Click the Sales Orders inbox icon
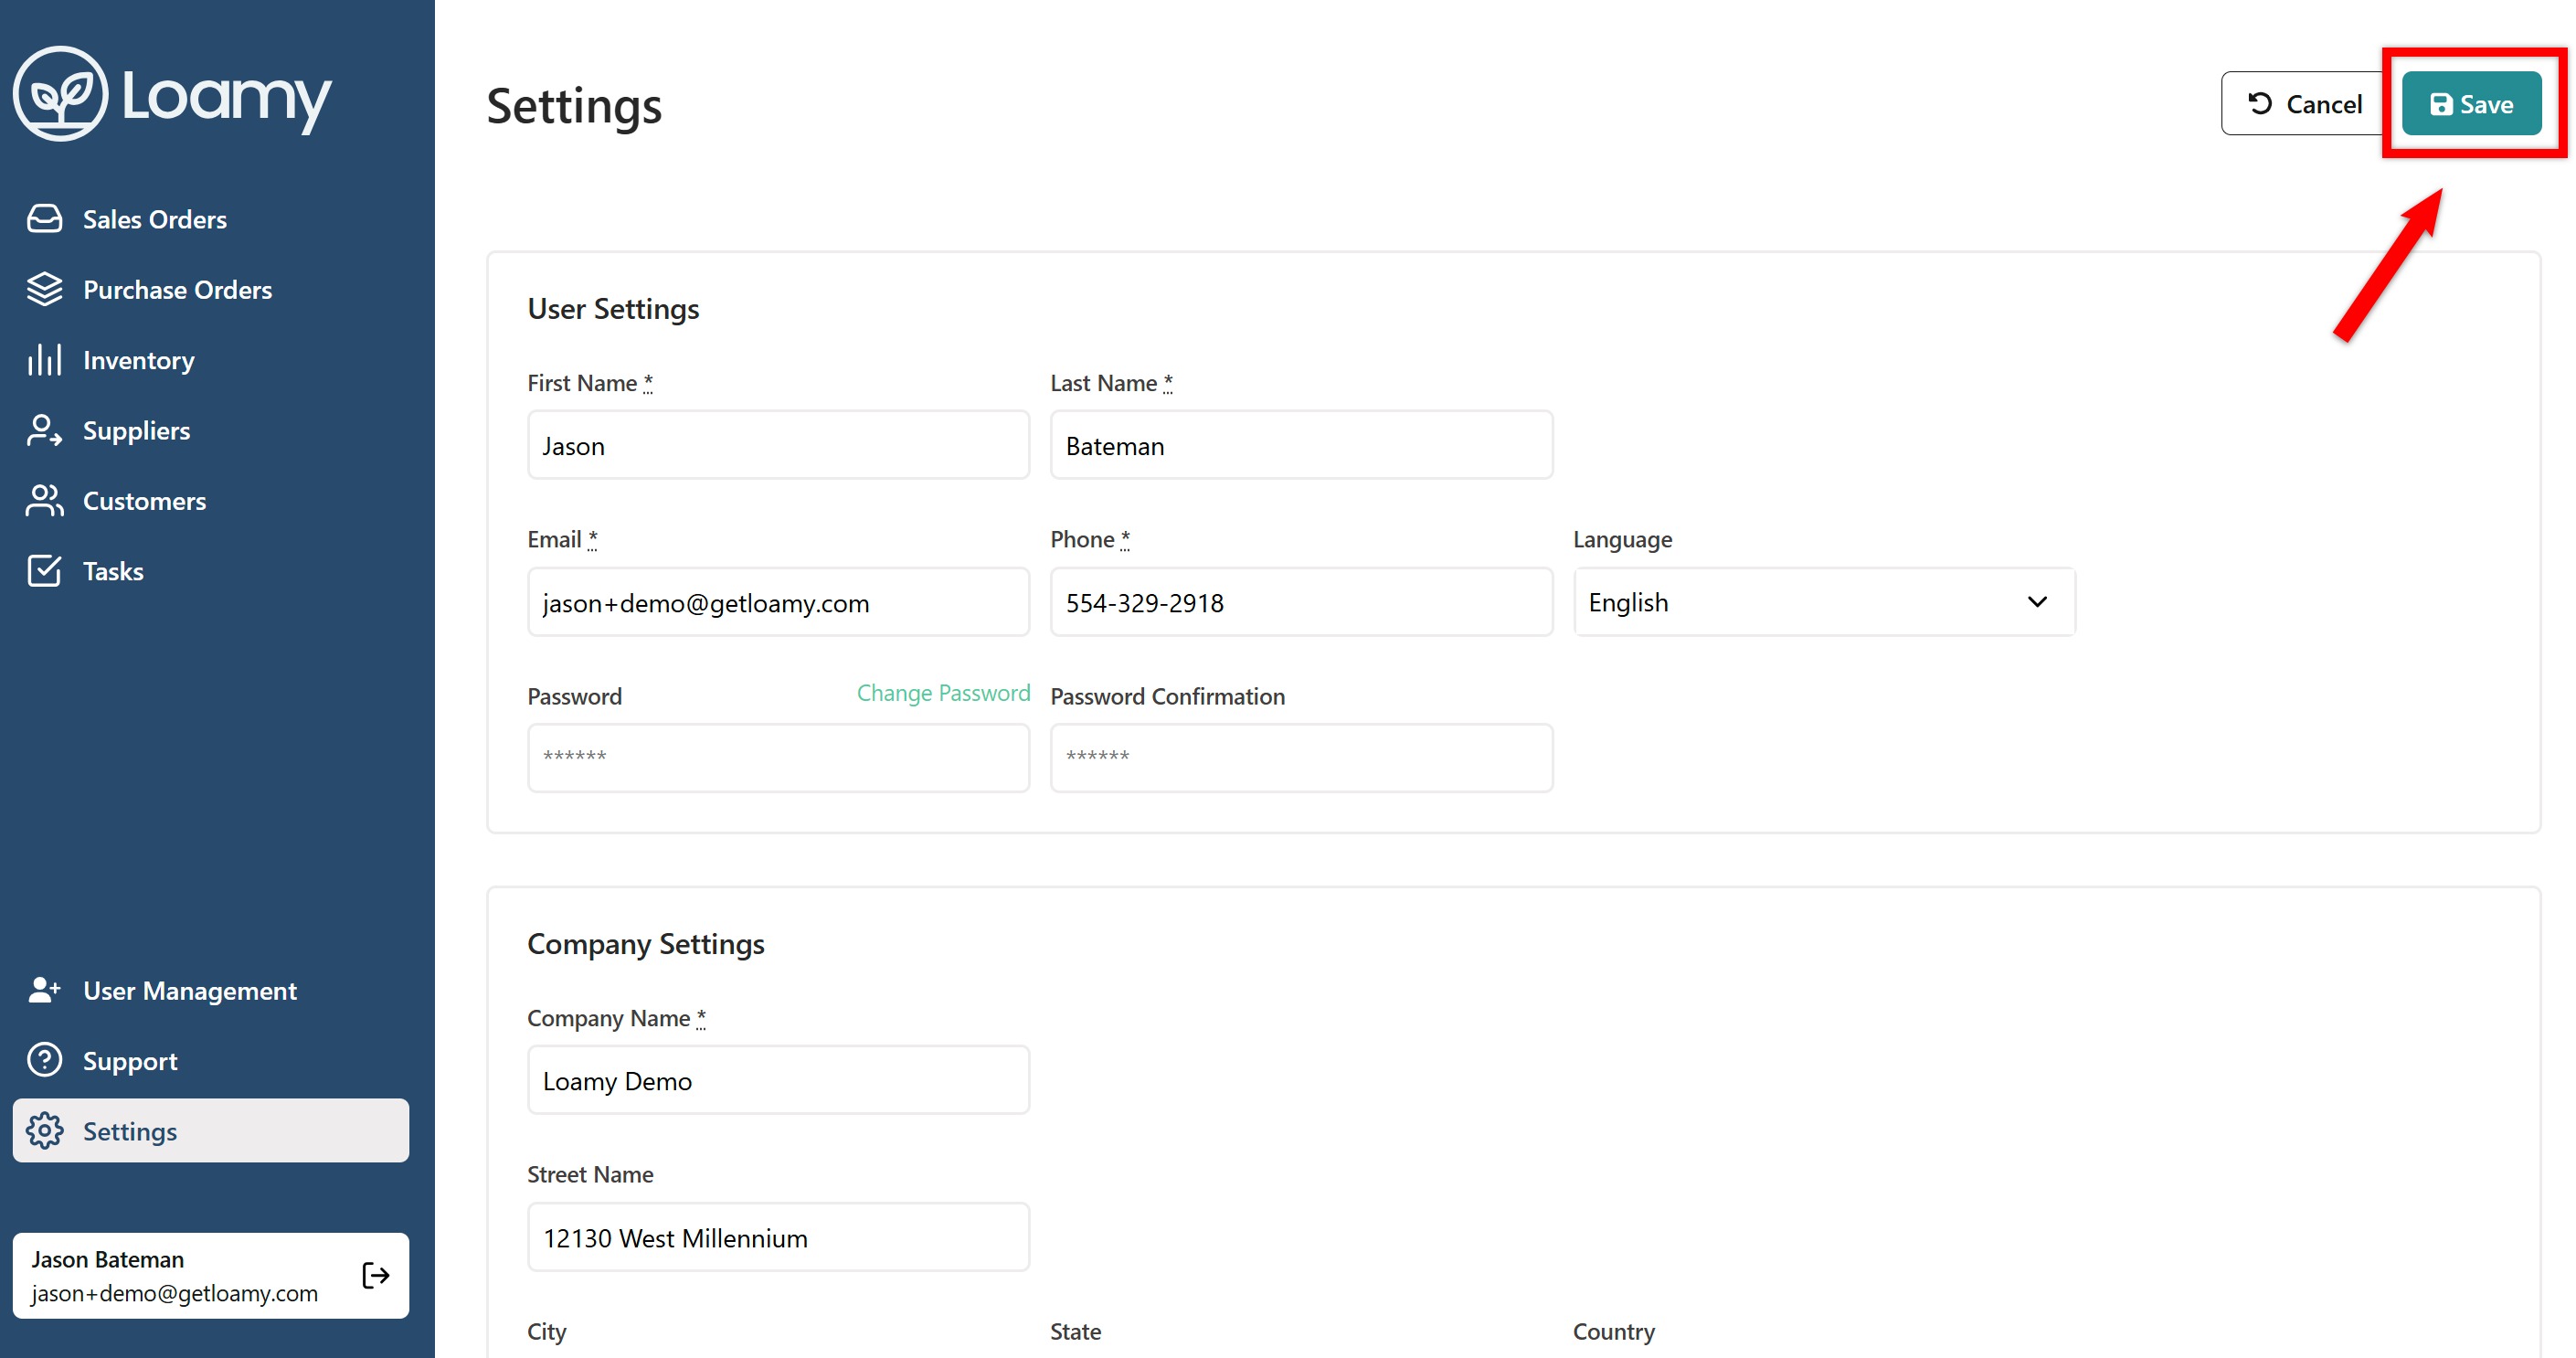This screenshot has height=1358, width=2576. 45,219
